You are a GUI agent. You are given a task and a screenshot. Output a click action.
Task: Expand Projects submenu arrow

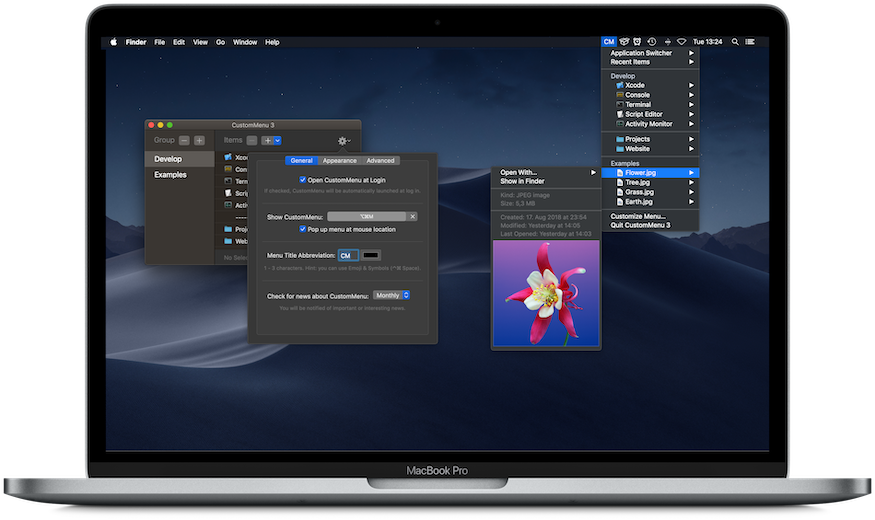[691, 139]
